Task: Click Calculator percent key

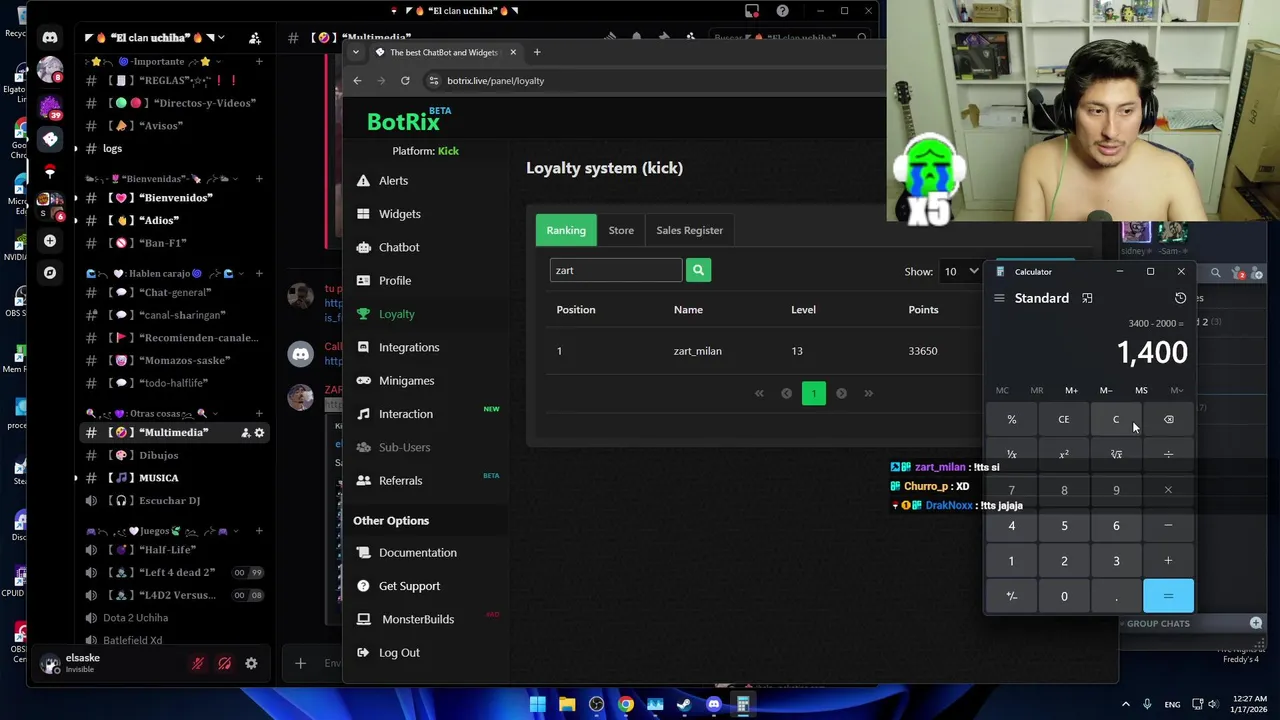Action: tap(1011, 420)
